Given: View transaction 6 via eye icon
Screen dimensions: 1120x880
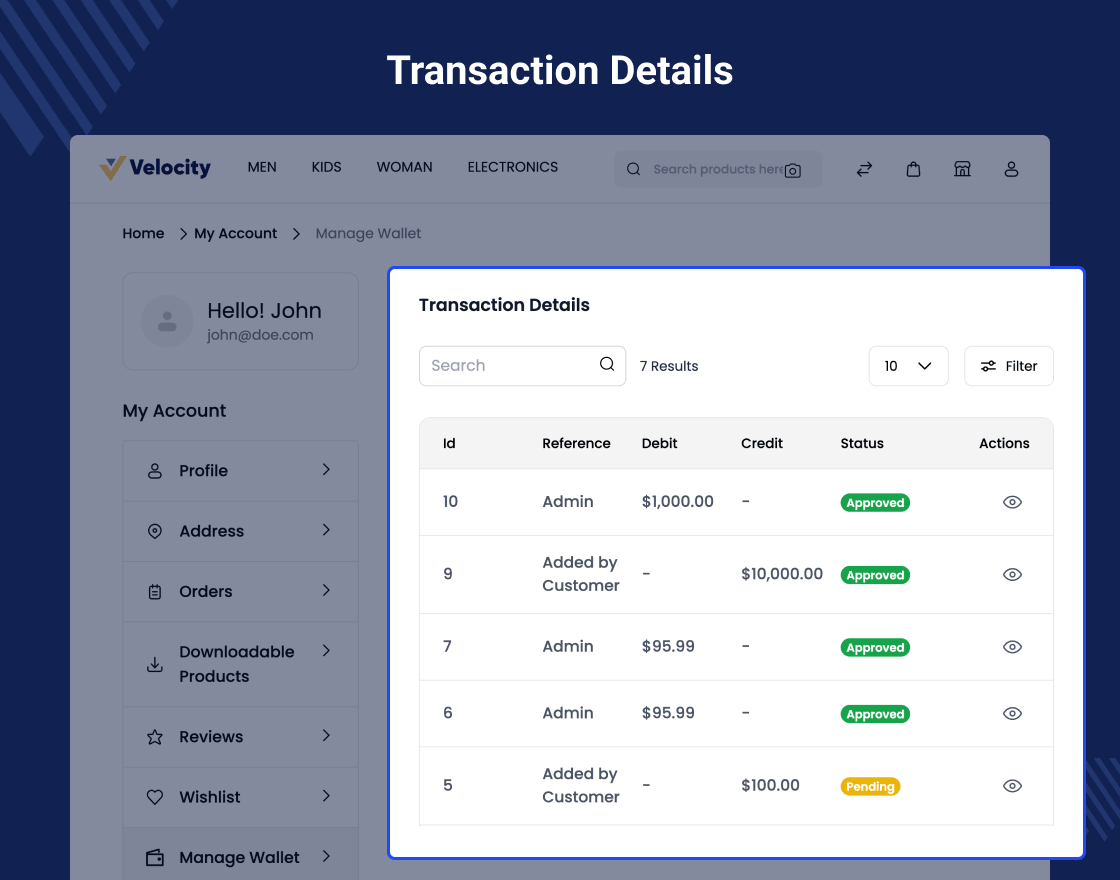Looking at the screenshot, I should coord(1012,714).
